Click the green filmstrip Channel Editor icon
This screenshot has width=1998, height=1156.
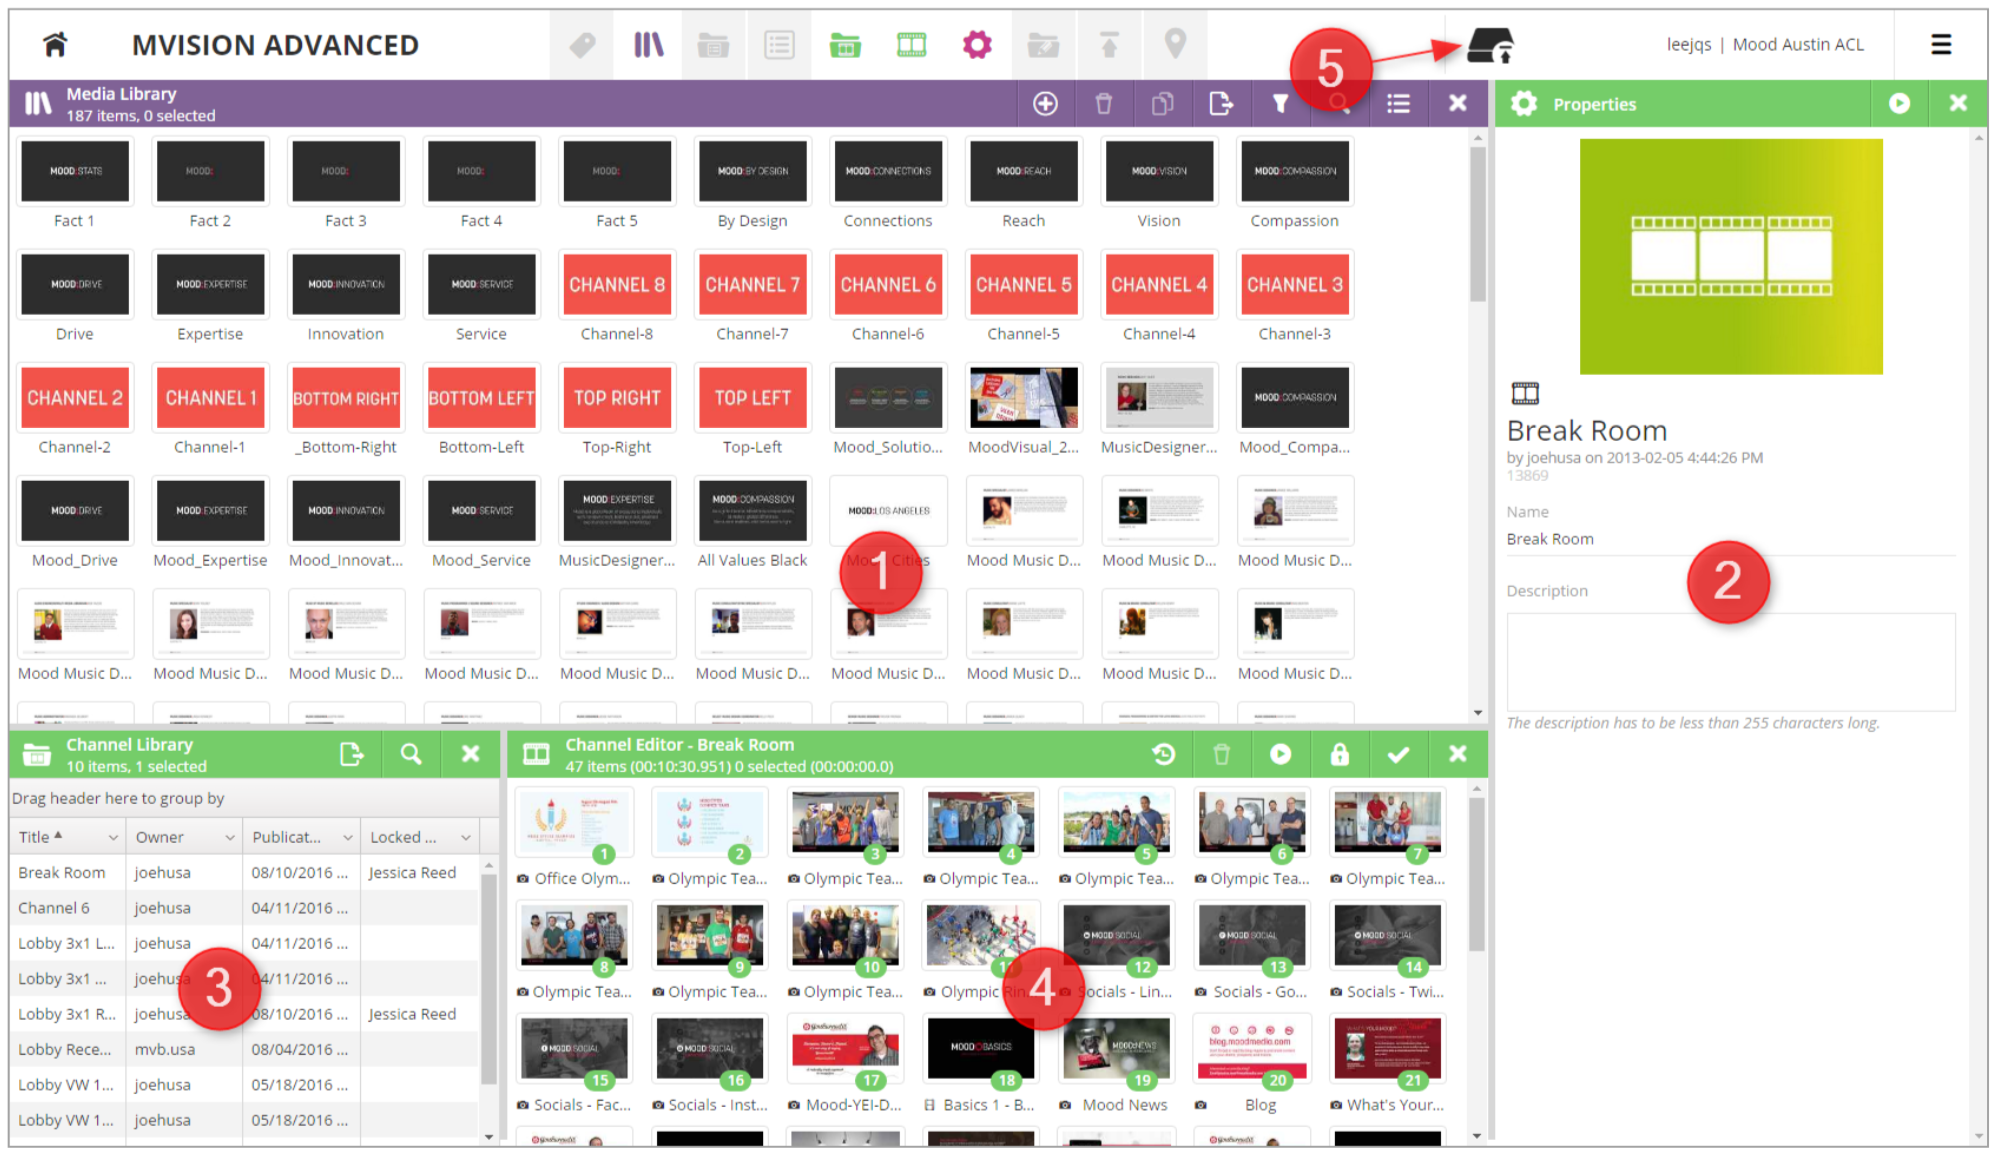[x=911, y=44]
